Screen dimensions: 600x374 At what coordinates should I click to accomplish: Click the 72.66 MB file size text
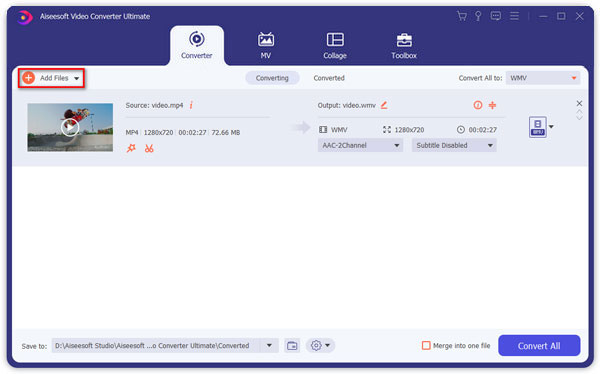tap(226, 132)
